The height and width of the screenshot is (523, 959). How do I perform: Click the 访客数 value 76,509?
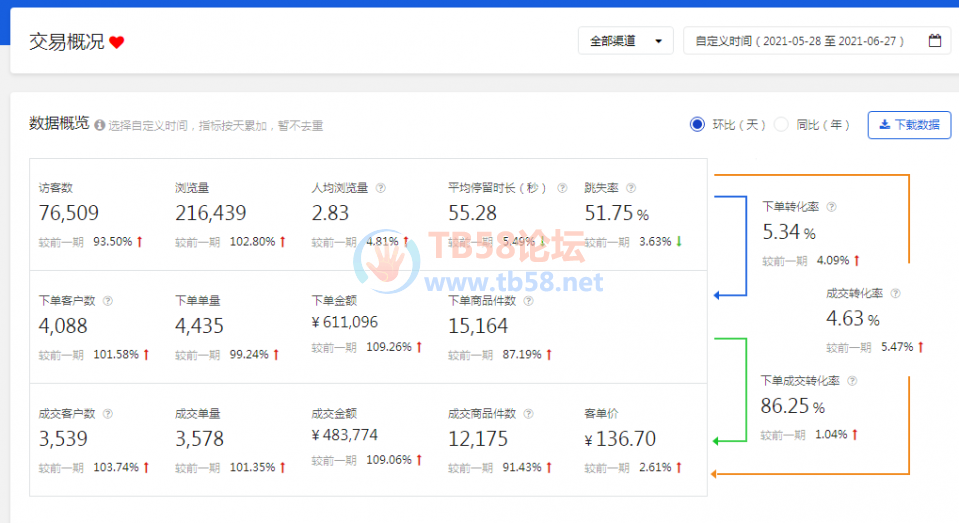[69, 212]
